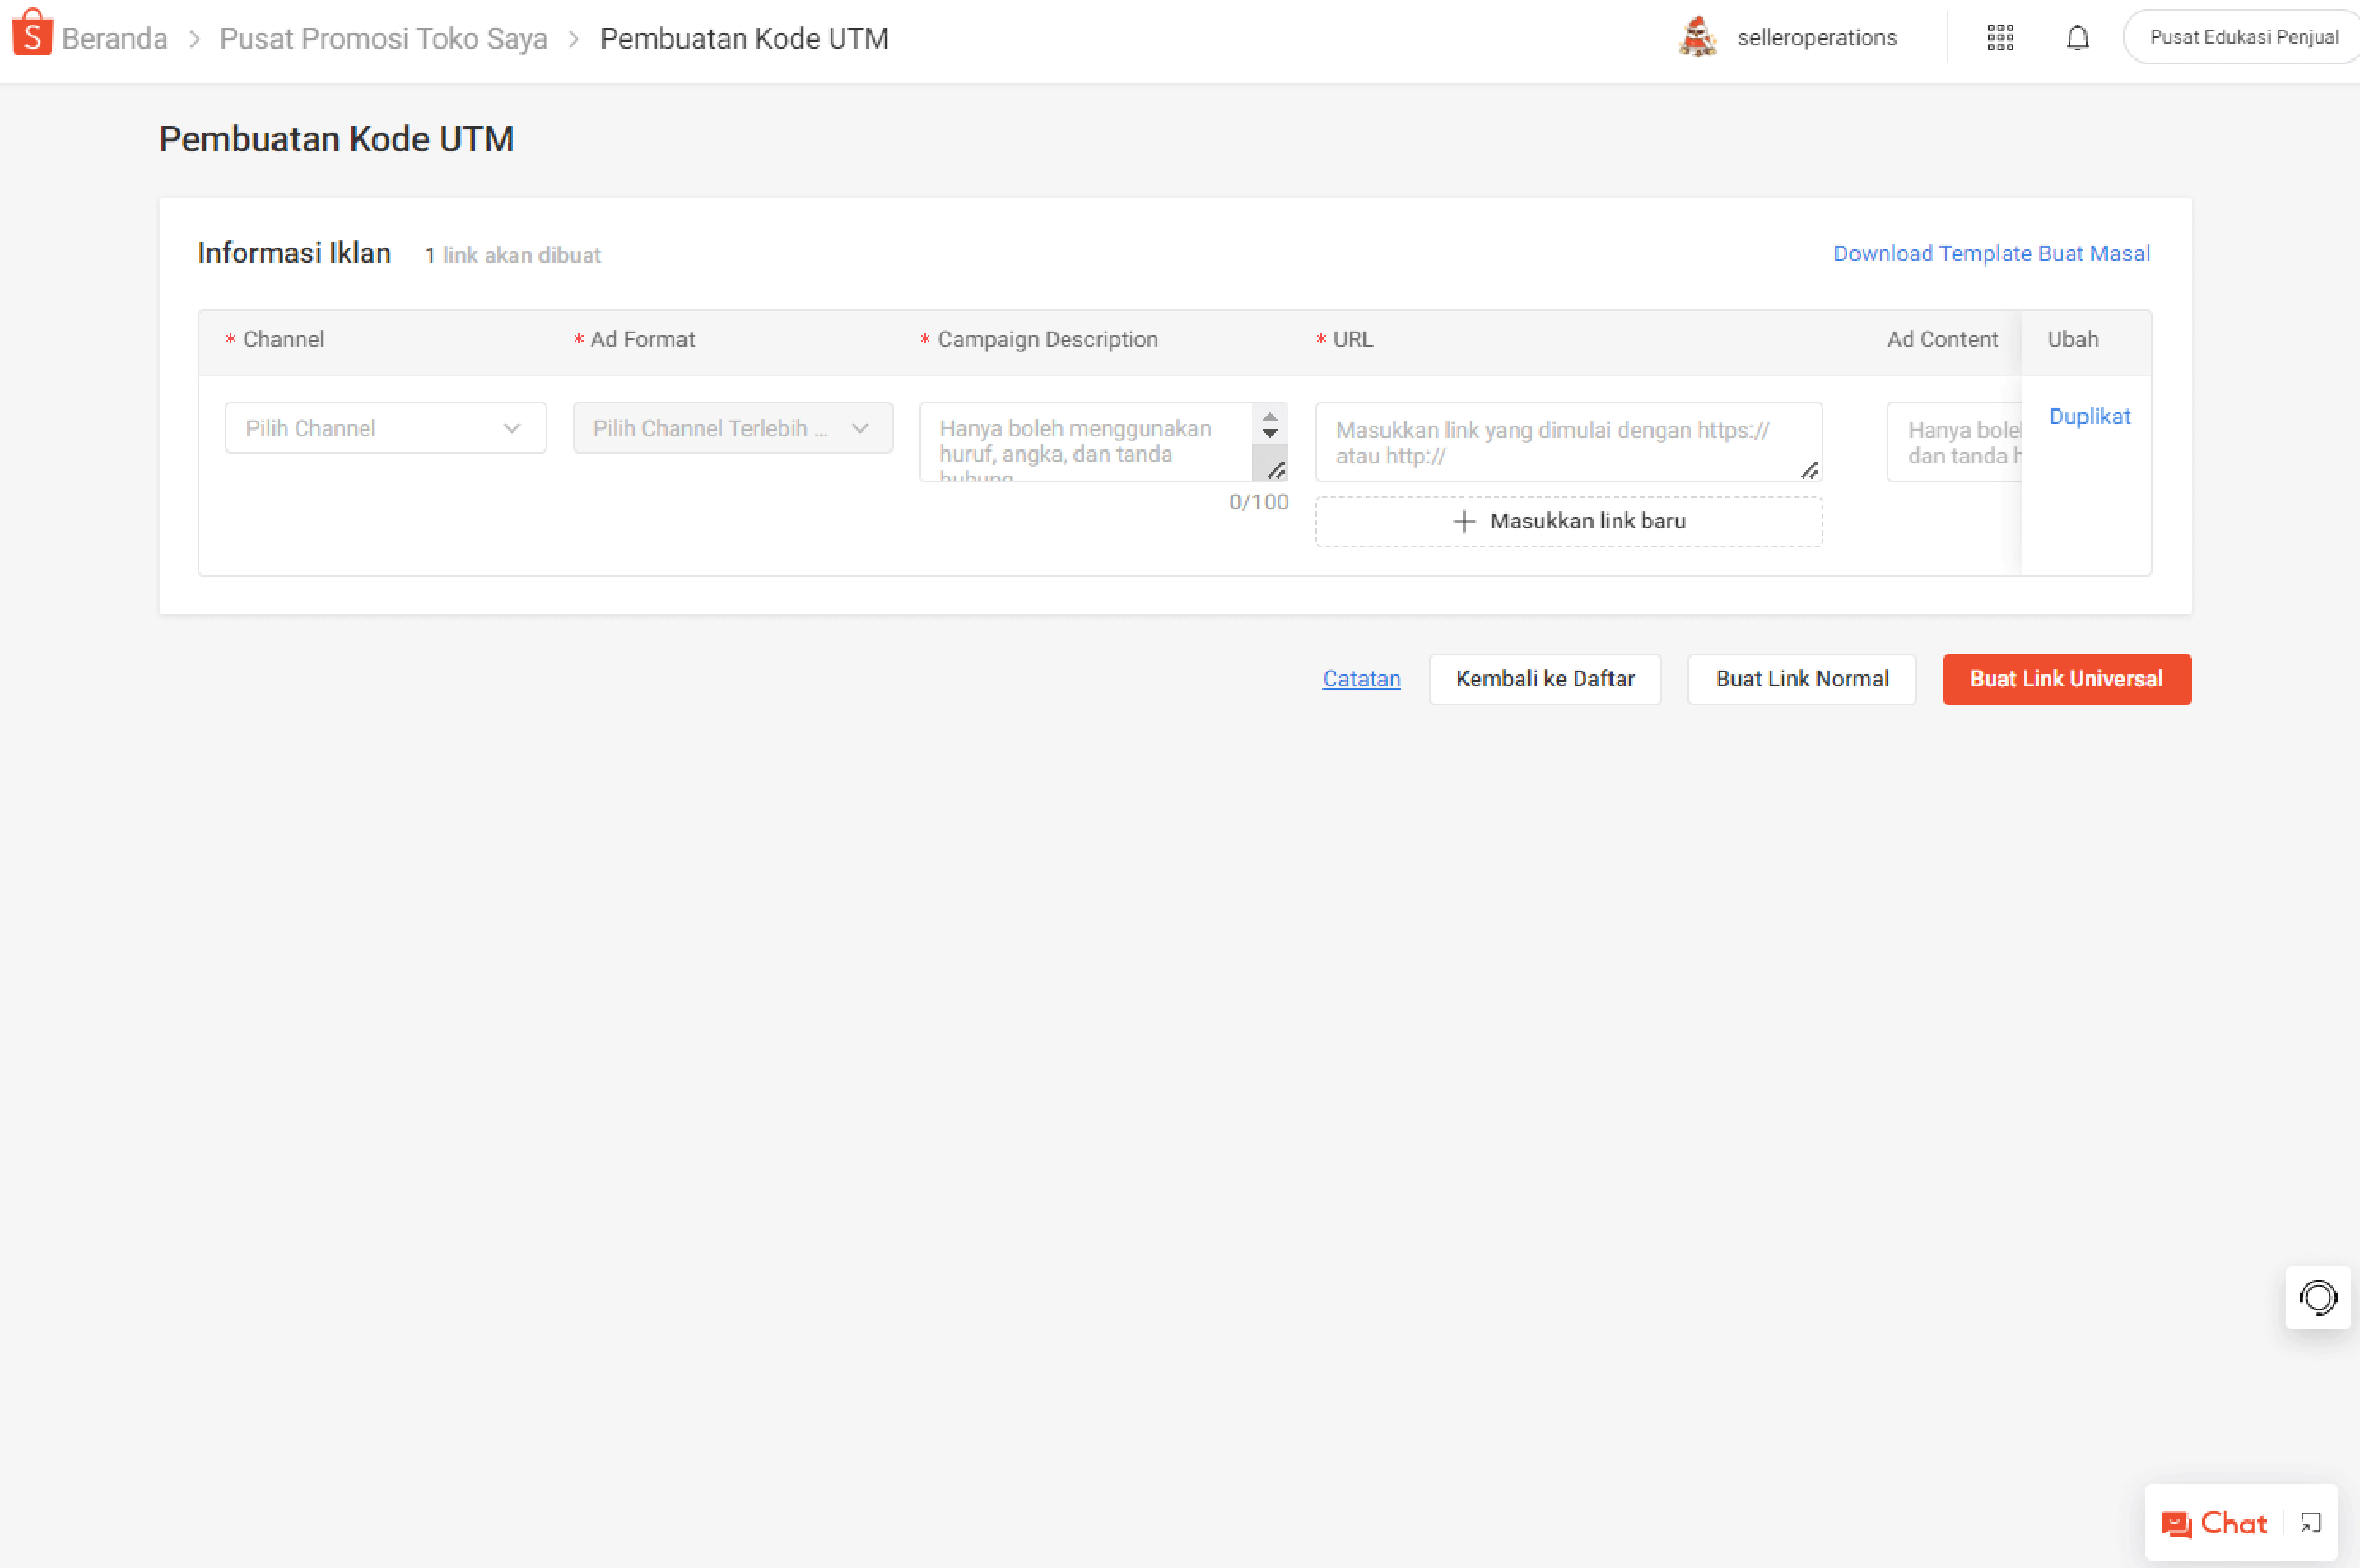
Task: Click the Shopee logo icon
Action: (32, 33)
